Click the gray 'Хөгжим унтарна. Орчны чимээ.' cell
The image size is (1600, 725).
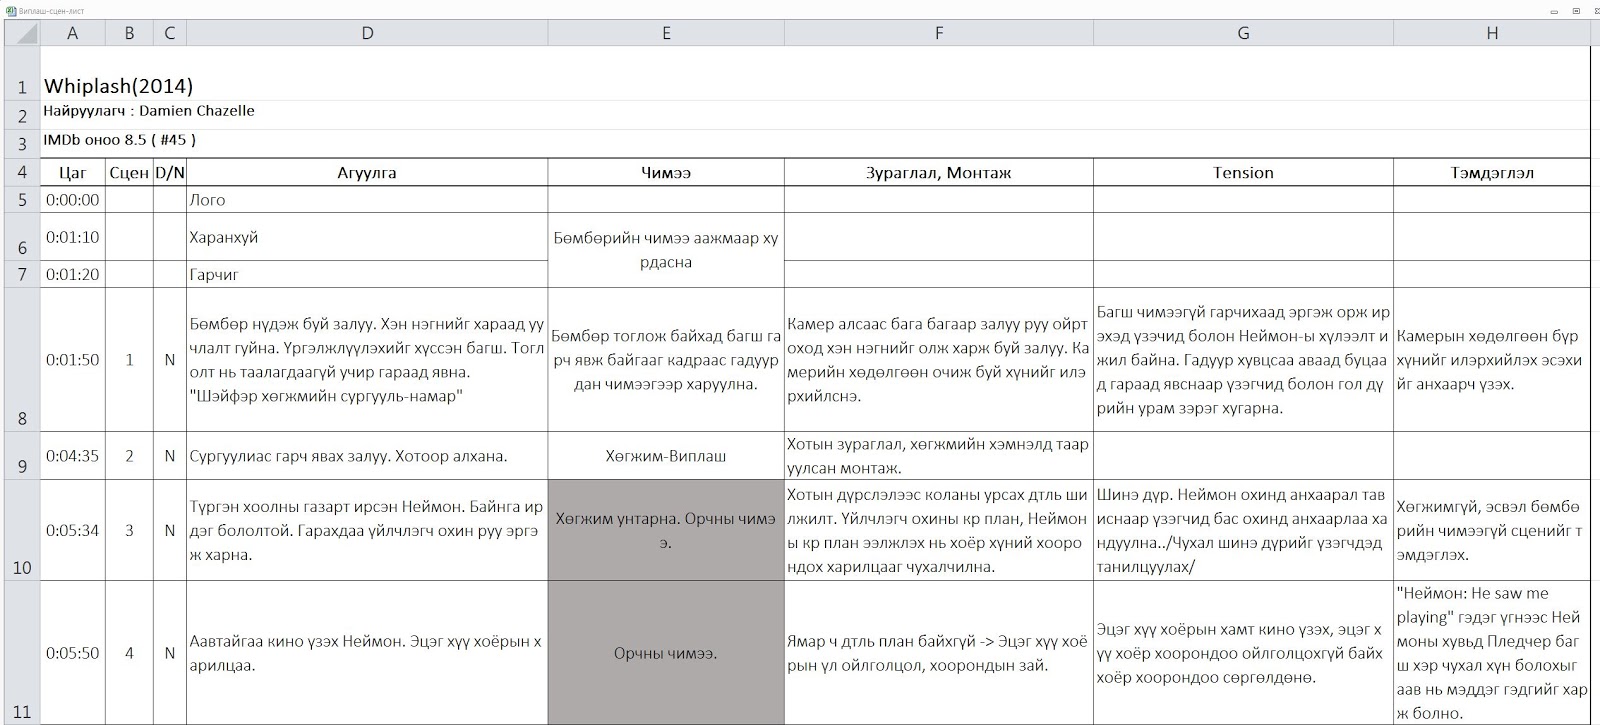click(666, 530)
